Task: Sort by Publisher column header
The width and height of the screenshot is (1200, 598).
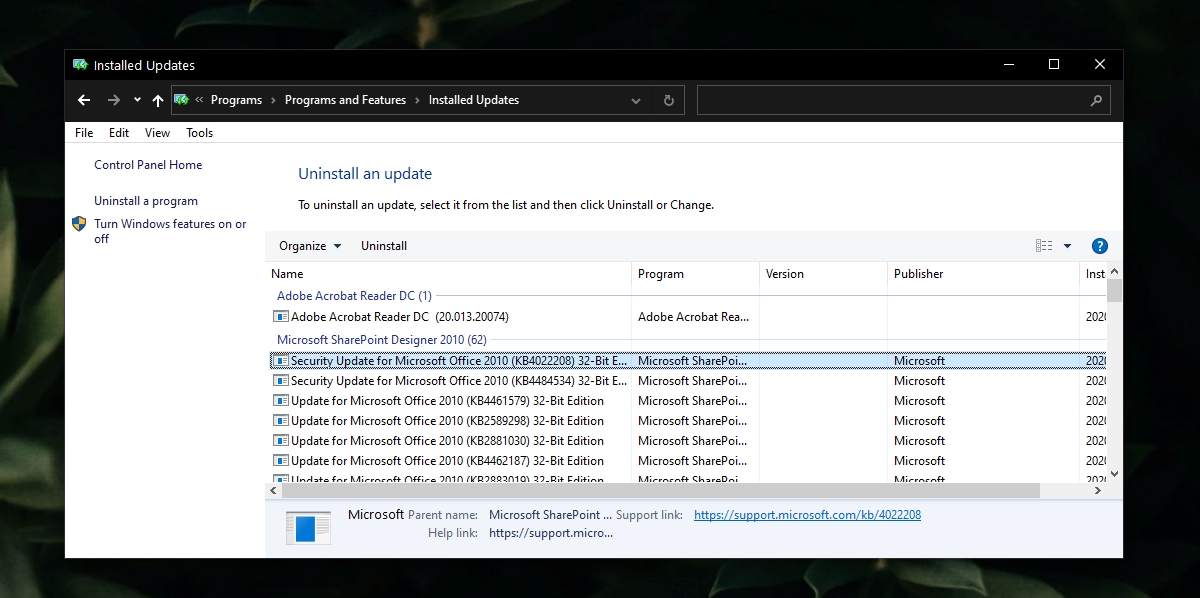Action: point(983,274)
